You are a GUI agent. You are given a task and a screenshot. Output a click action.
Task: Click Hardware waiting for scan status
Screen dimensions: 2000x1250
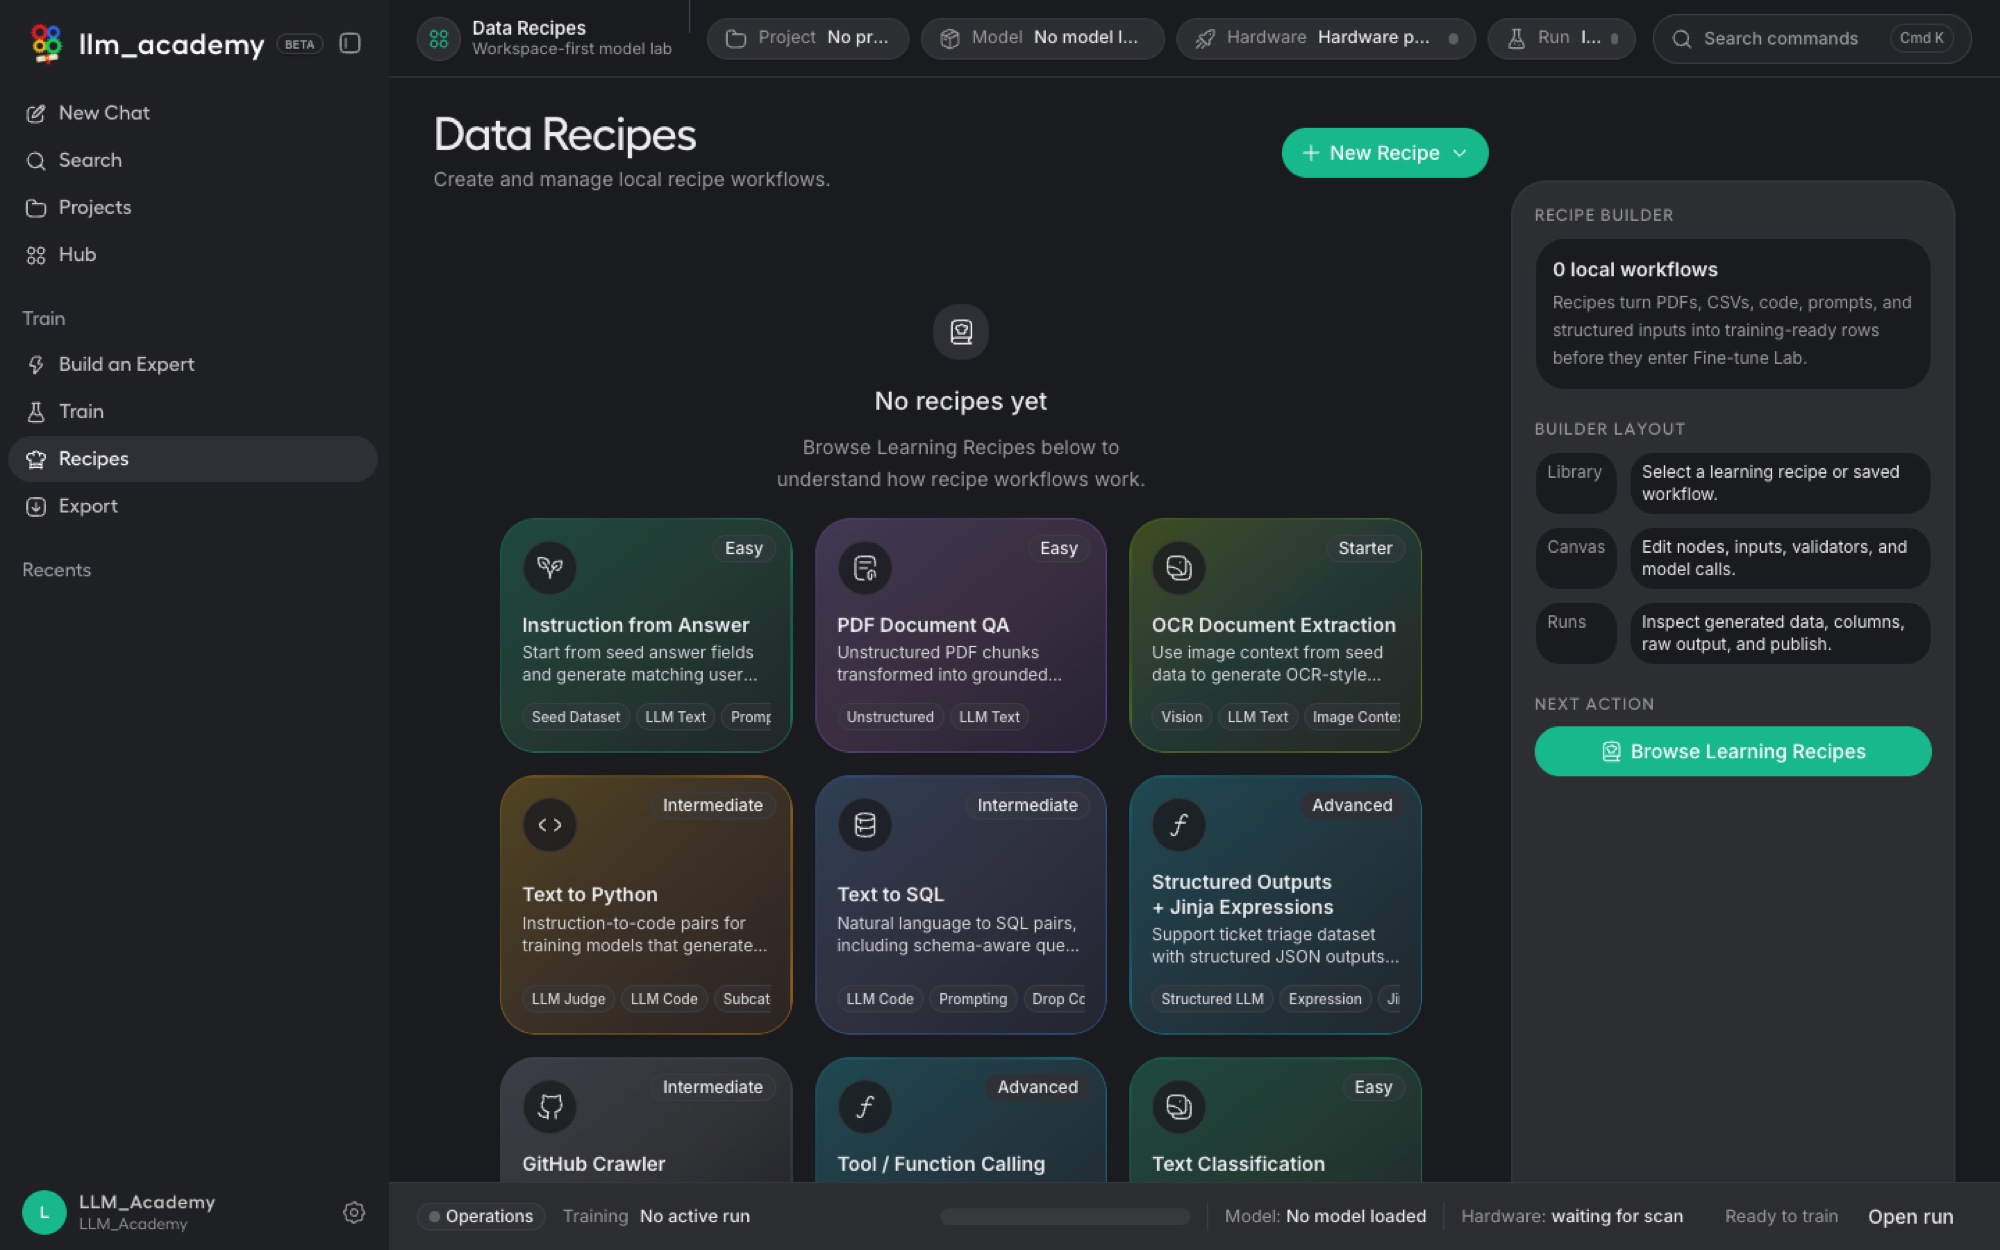pyautogui.click(x=1572, y=1217)
